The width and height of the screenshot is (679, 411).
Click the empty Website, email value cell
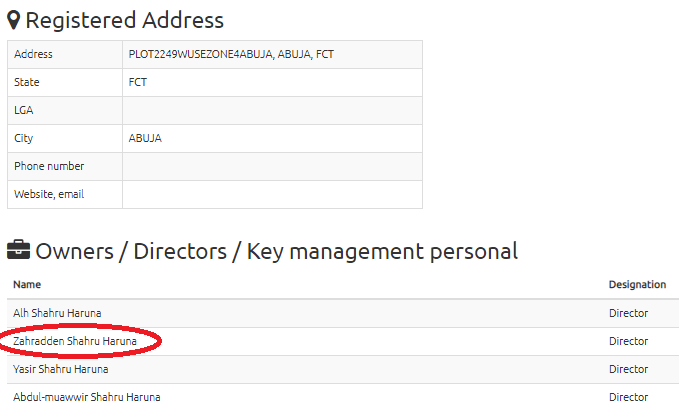tap(272, 194)
